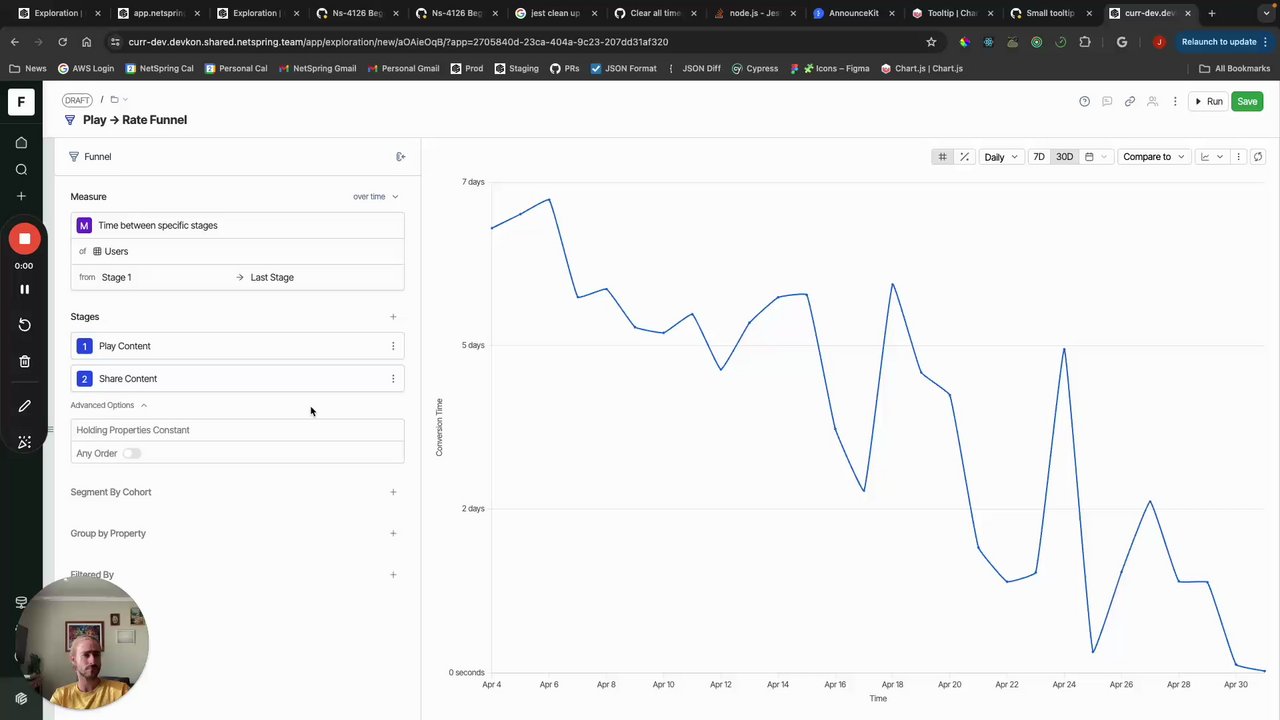Switch chart to percentage view
This screenshot has height=720, width=1280.
pos(964,157)
